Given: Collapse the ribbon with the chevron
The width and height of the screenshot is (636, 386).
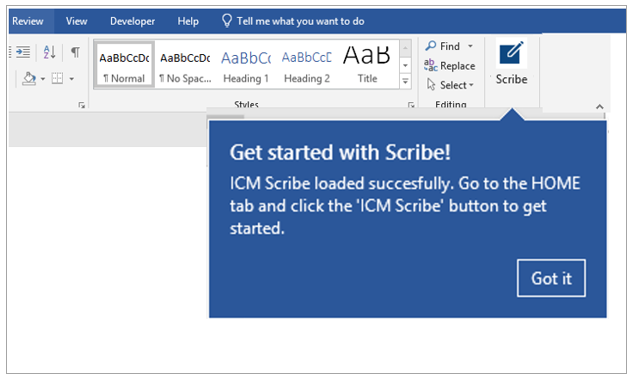Looking at the screenshot, I should [x=599, y=107].
